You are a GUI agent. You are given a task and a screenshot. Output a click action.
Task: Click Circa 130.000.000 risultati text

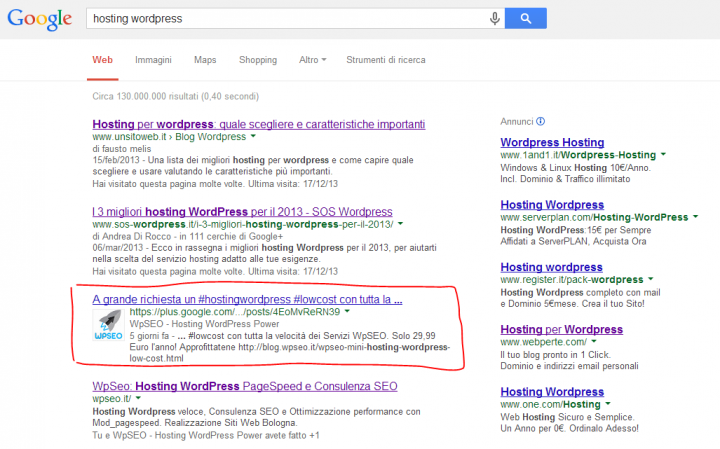tap(175, 96)
